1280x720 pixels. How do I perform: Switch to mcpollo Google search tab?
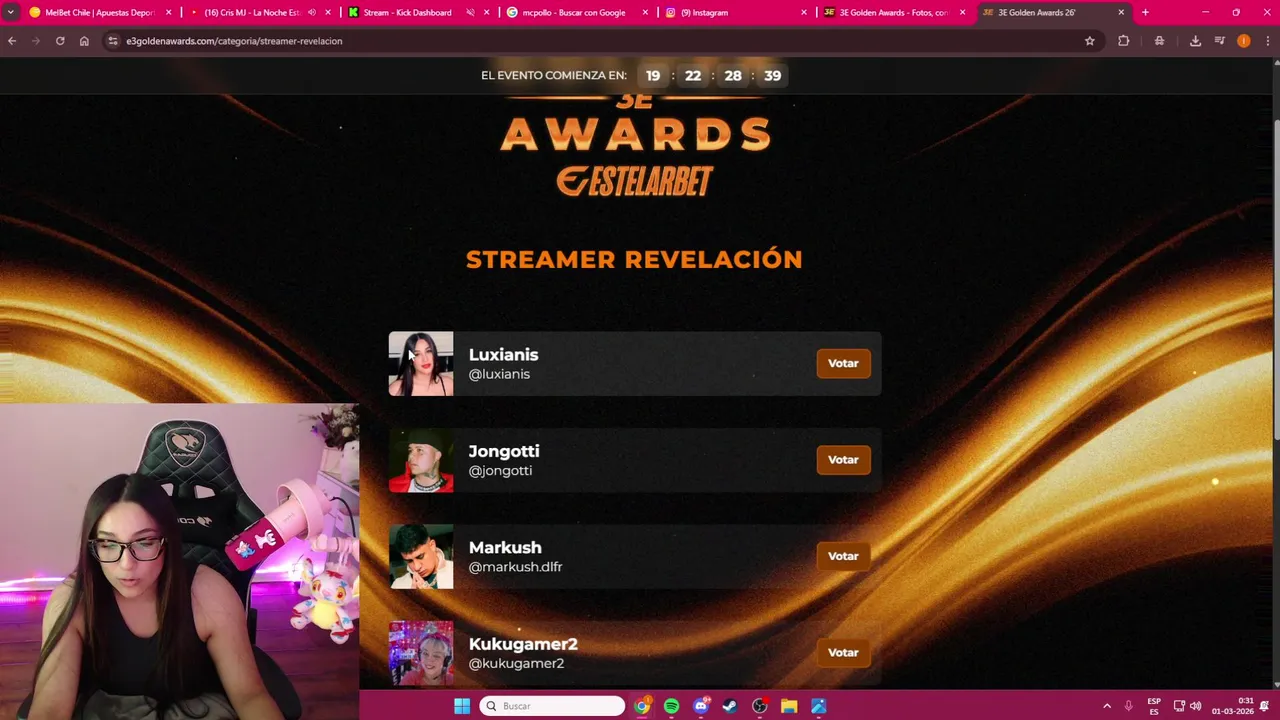click(x=575, y=13)
